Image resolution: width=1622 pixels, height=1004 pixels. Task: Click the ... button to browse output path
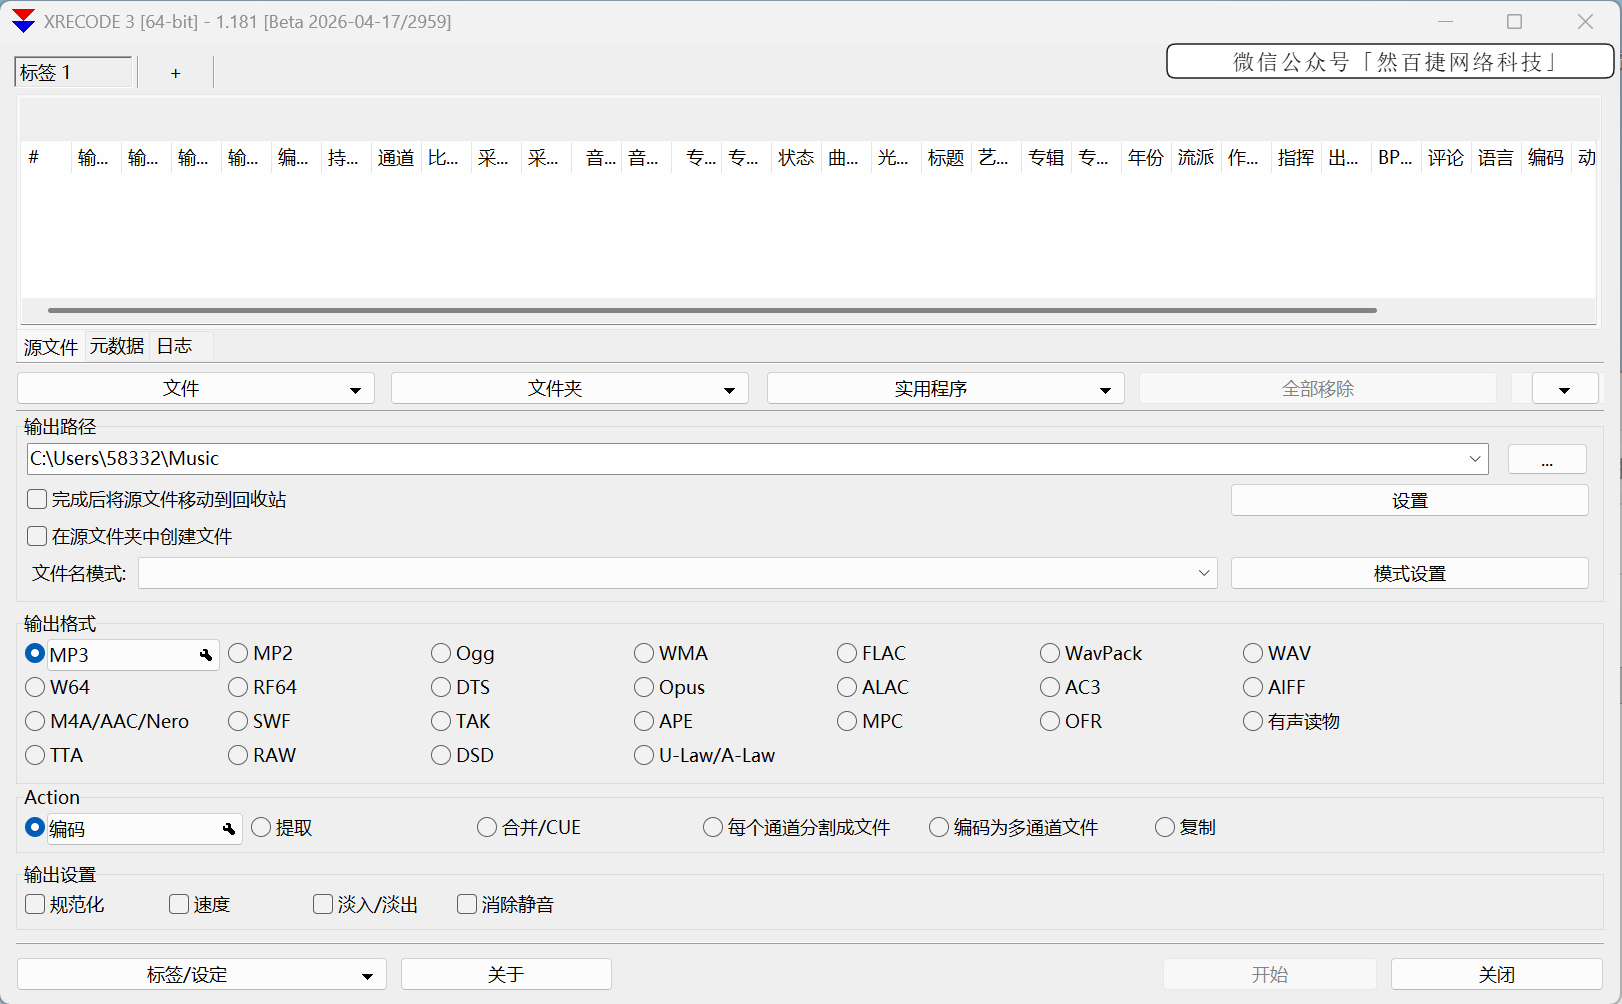[1546, 459]
